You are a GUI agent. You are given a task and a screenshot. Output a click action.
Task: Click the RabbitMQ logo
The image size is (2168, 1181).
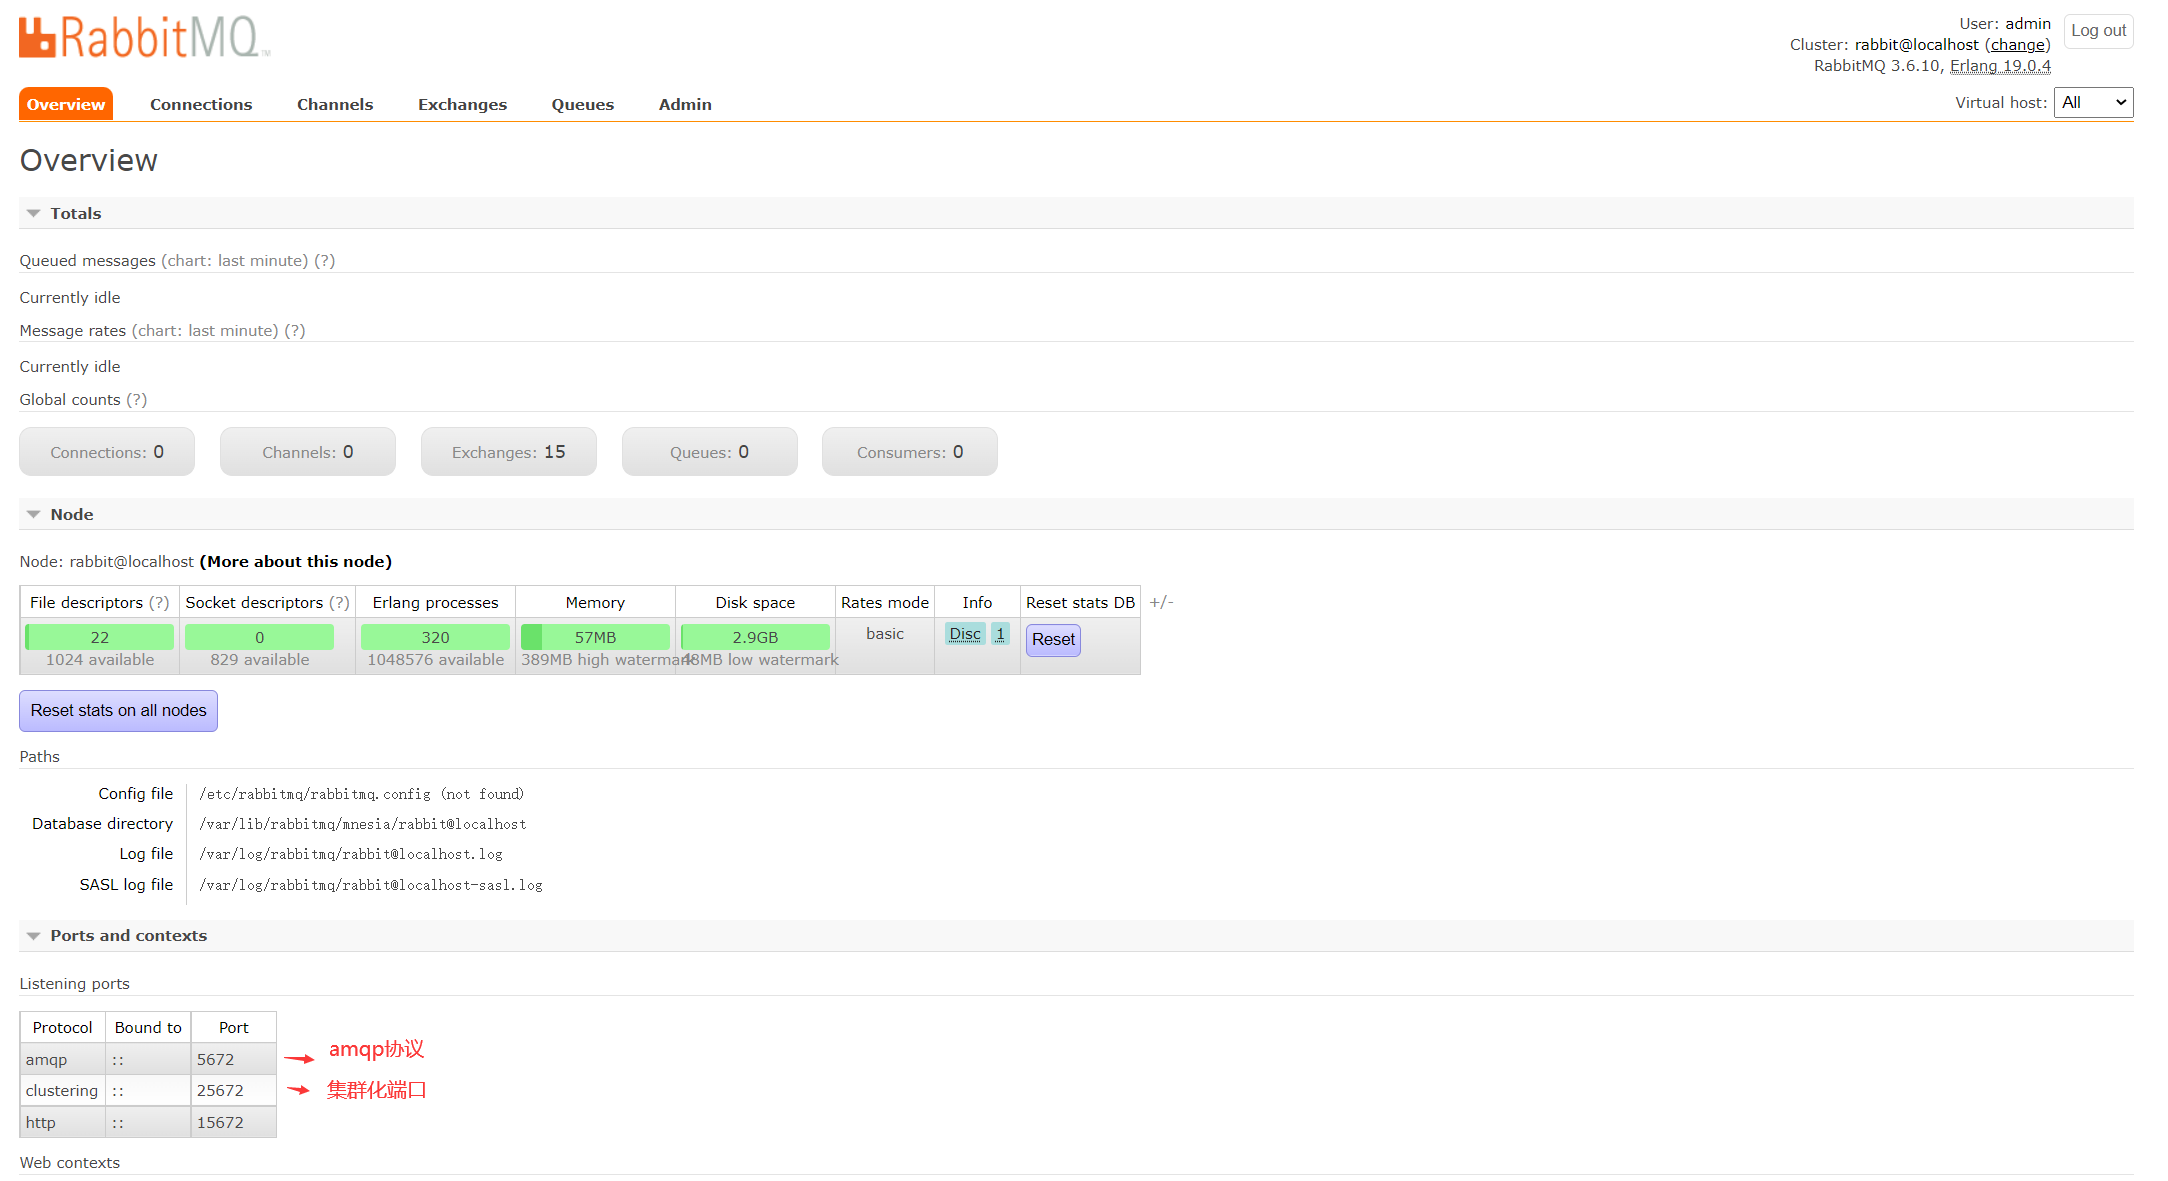coord(144,38)
